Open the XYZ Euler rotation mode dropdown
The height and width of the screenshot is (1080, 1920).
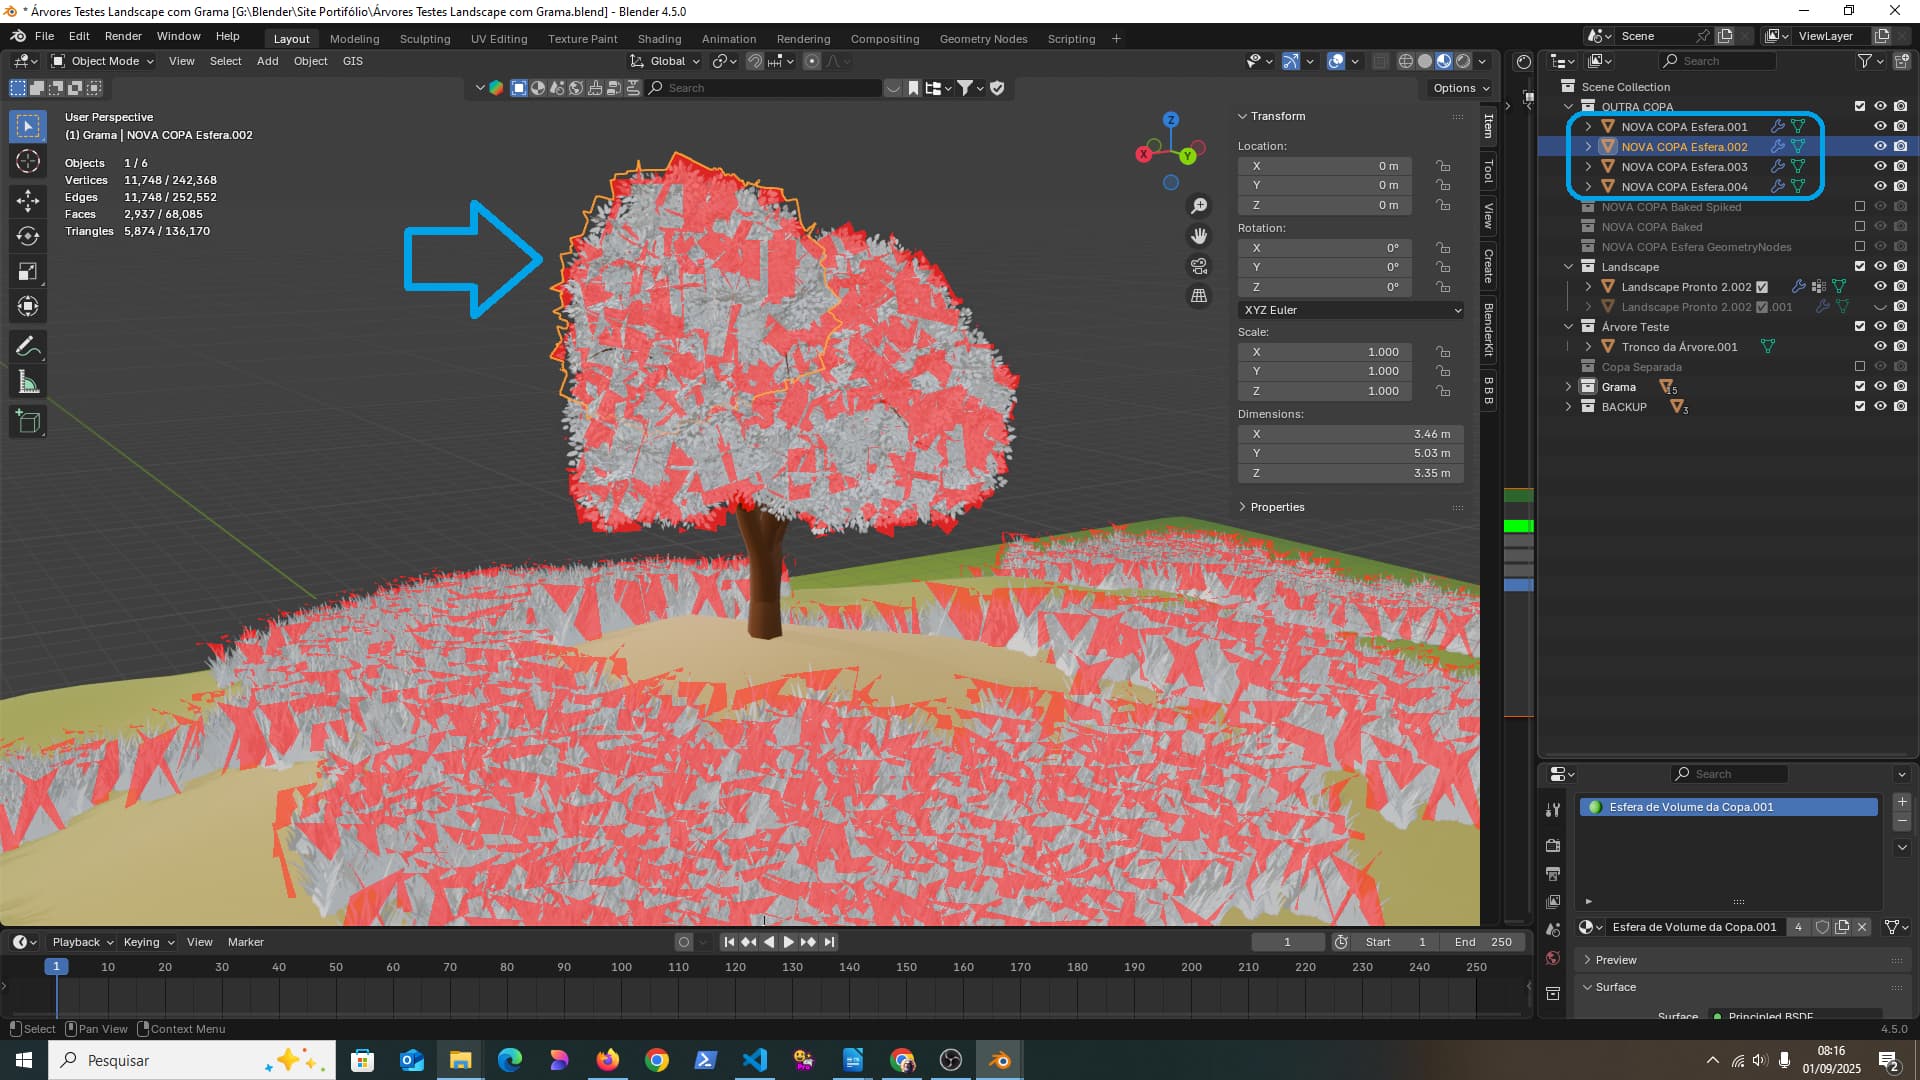pos(1350,310)
